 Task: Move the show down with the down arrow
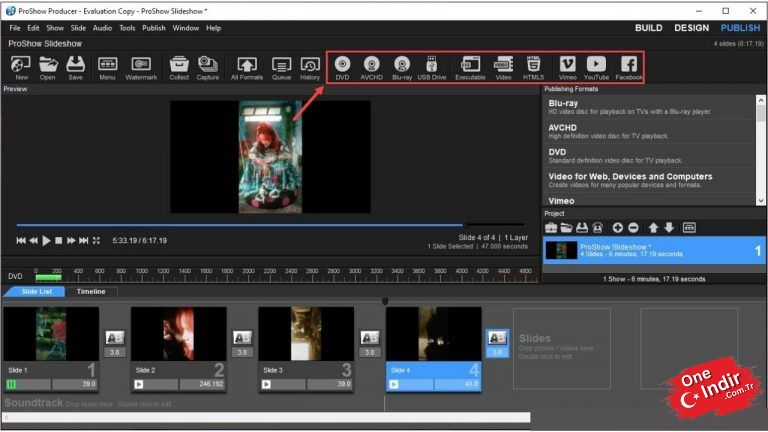pos(669,228)
